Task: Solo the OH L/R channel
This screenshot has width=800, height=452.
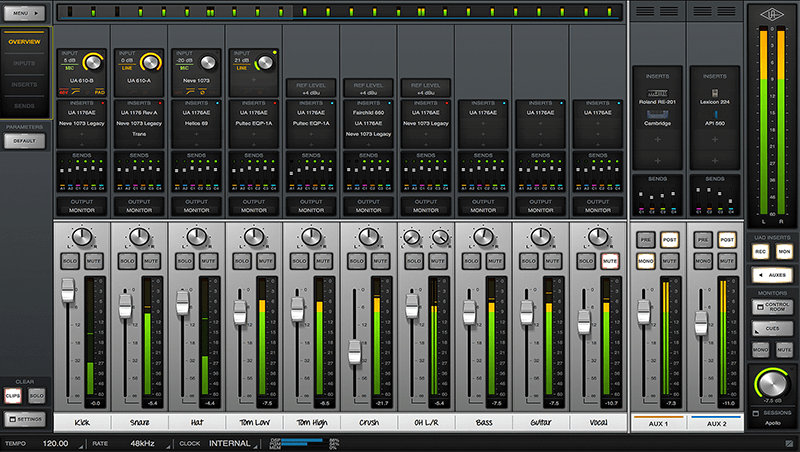Action: [414, 261]
